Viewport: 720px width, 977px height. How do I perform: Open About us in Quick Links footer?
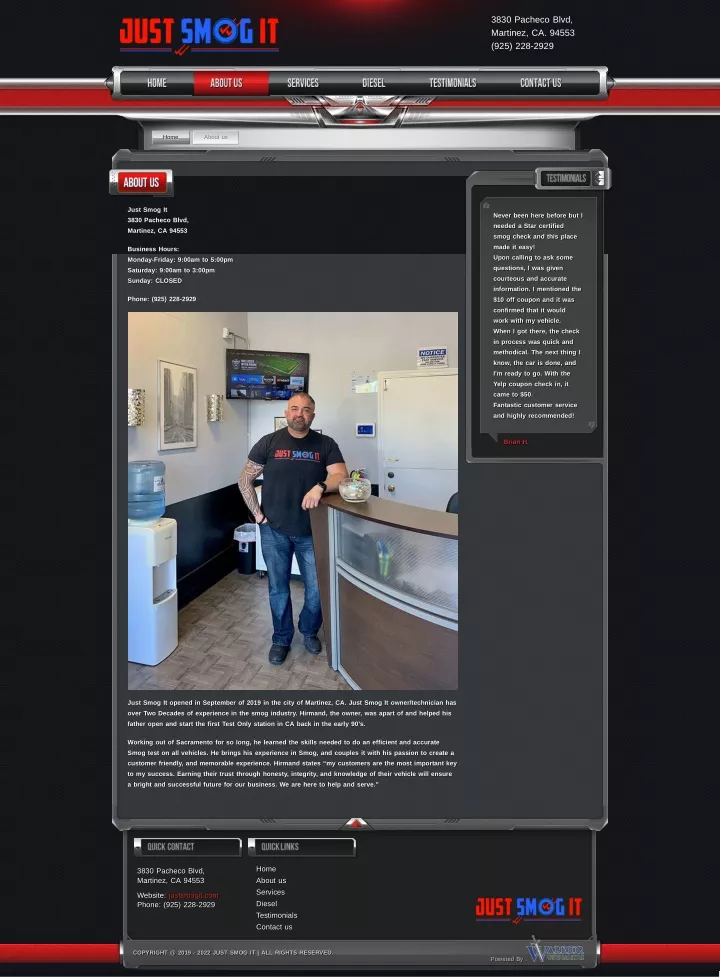271,880
